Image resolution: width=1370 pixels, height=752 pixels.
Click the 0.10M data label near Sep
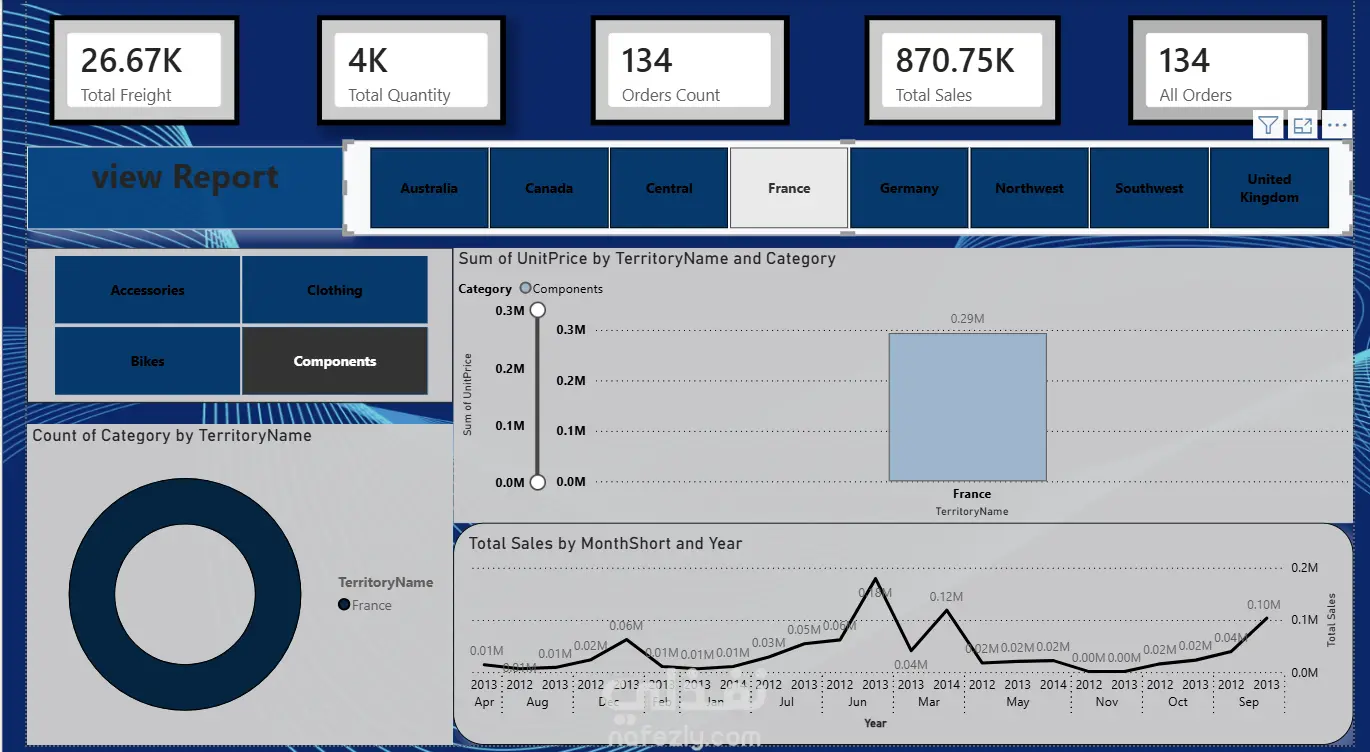(1263, 605)
